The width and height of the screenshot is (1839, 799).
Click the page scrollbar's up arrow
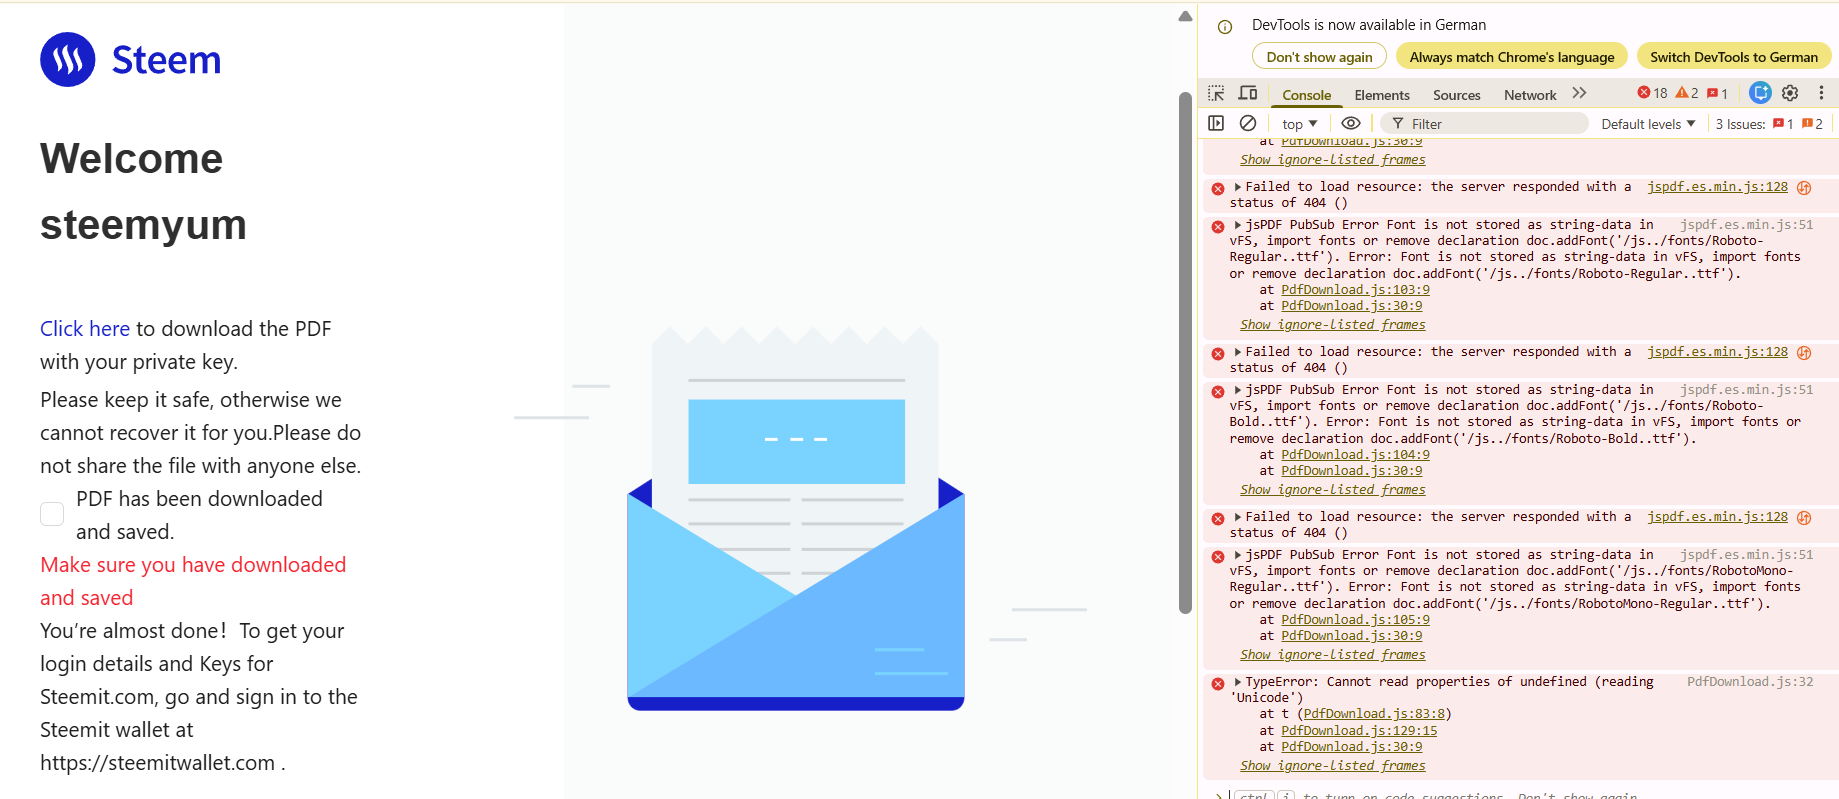(x=1185, y=16)
